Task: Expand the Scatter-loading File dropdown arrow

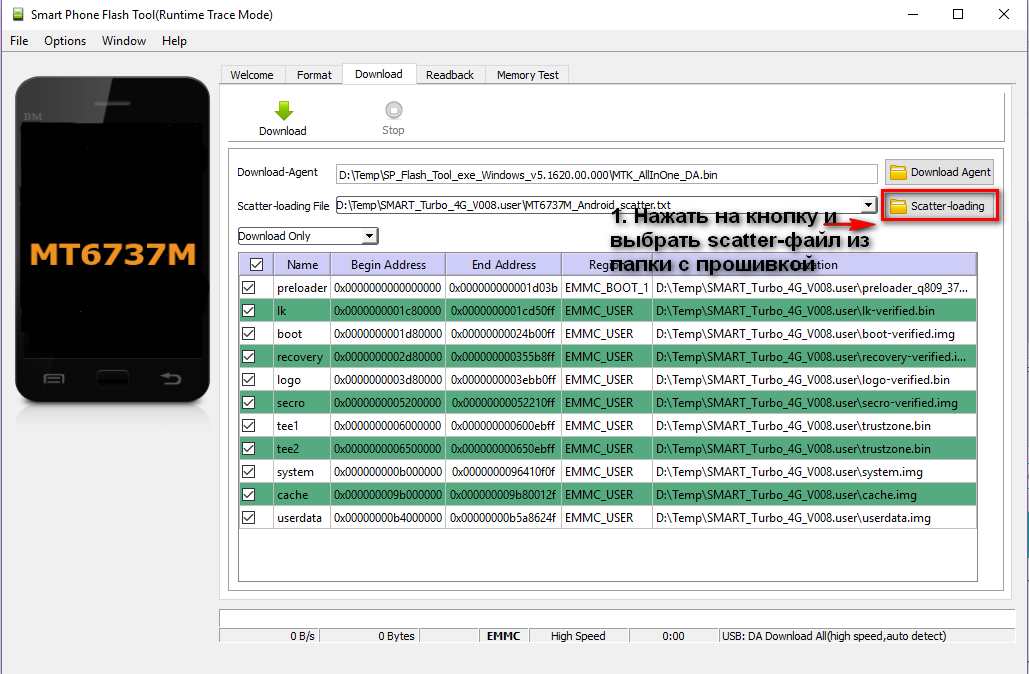Action: (868, 205)
